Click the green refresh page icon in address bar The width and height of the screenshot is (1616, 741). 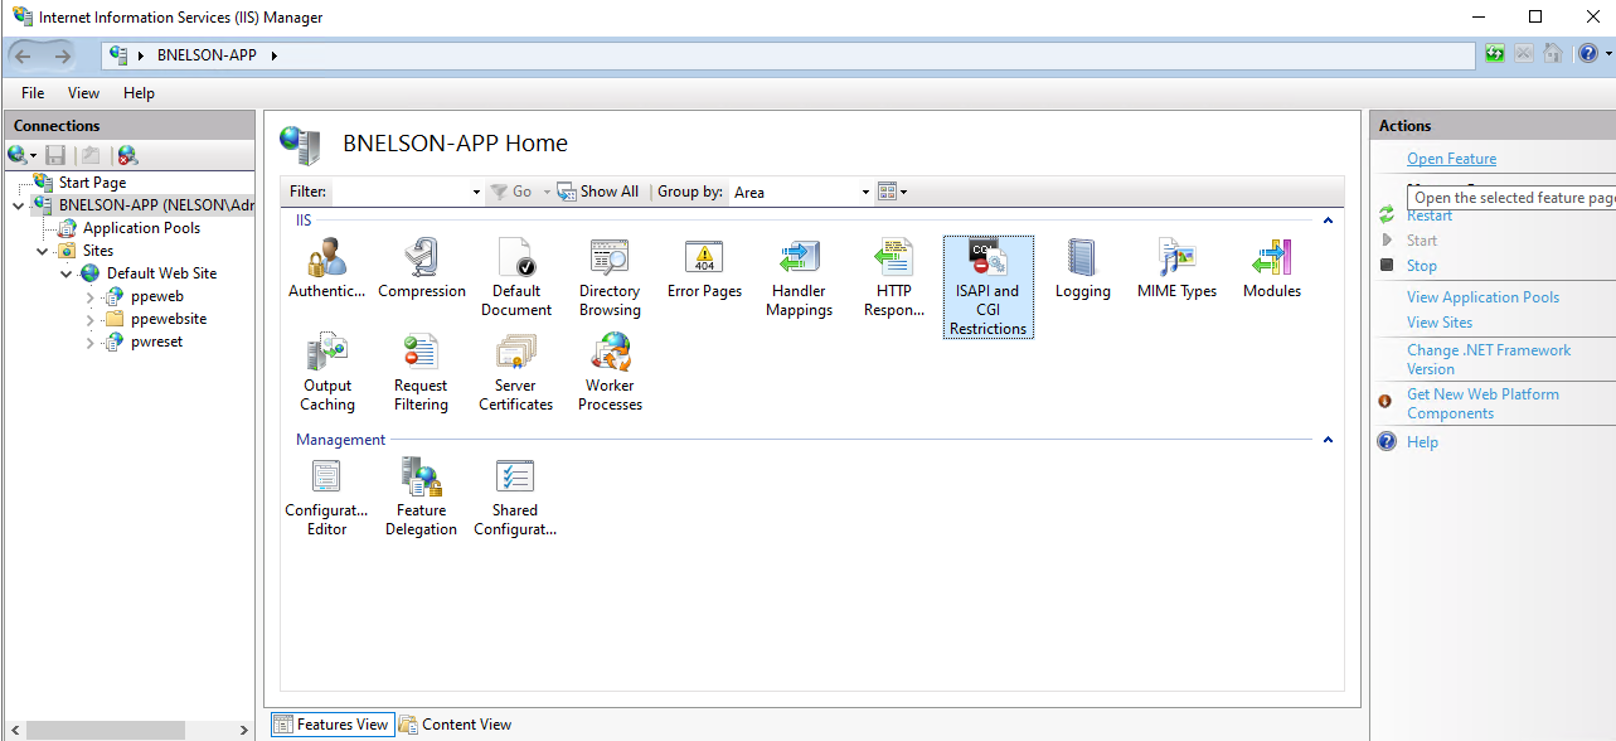point(1494,54)
